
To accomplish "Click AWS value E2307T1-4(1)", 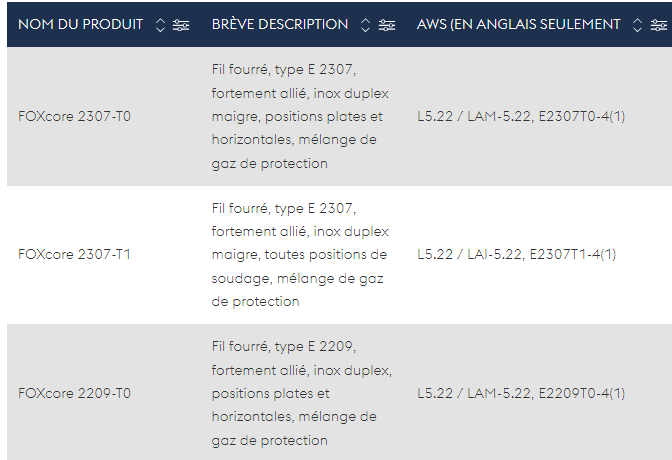I will (573, 255).
